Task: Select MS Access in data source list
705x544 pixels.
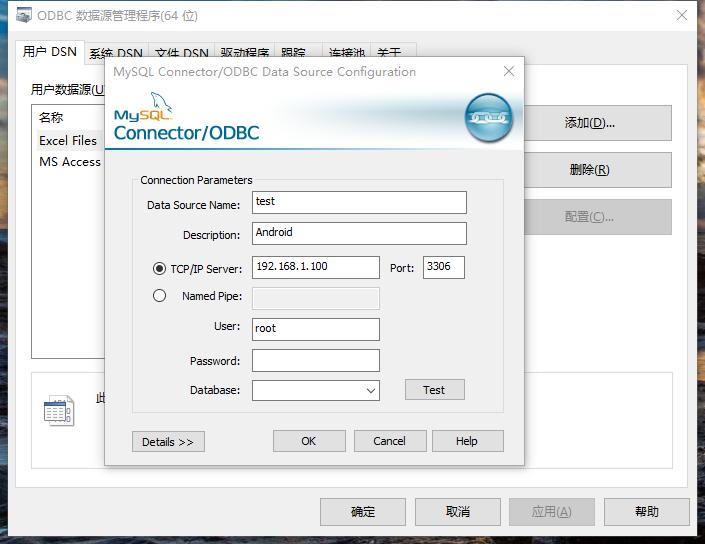Action: point(70,162)
